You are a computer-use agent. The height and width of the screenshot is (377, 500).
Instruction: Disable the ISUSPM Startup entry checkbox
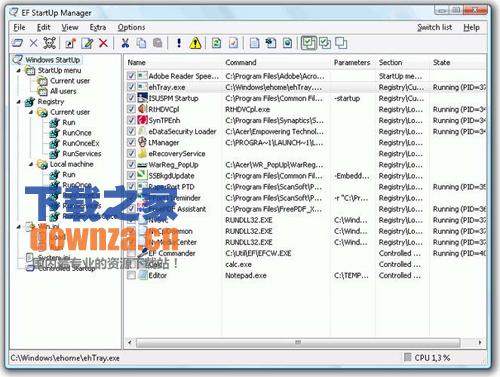(x=131, y=98)
